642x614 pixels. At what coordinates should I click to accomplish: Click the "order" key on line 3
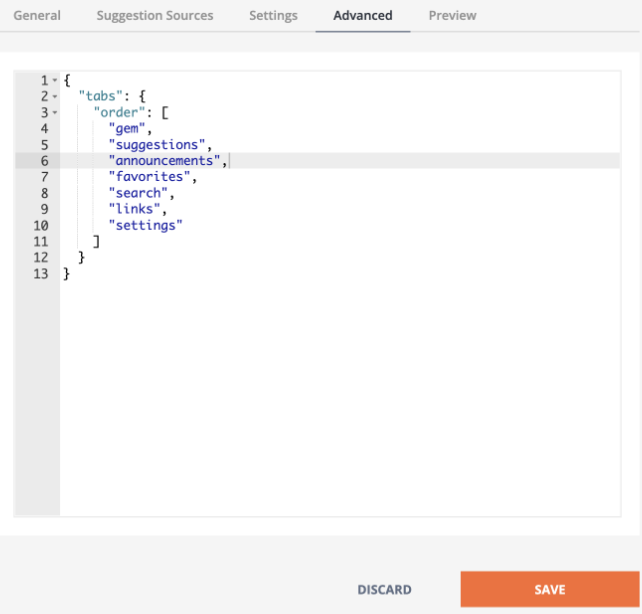pyautogui.click(x=119, y=113)
